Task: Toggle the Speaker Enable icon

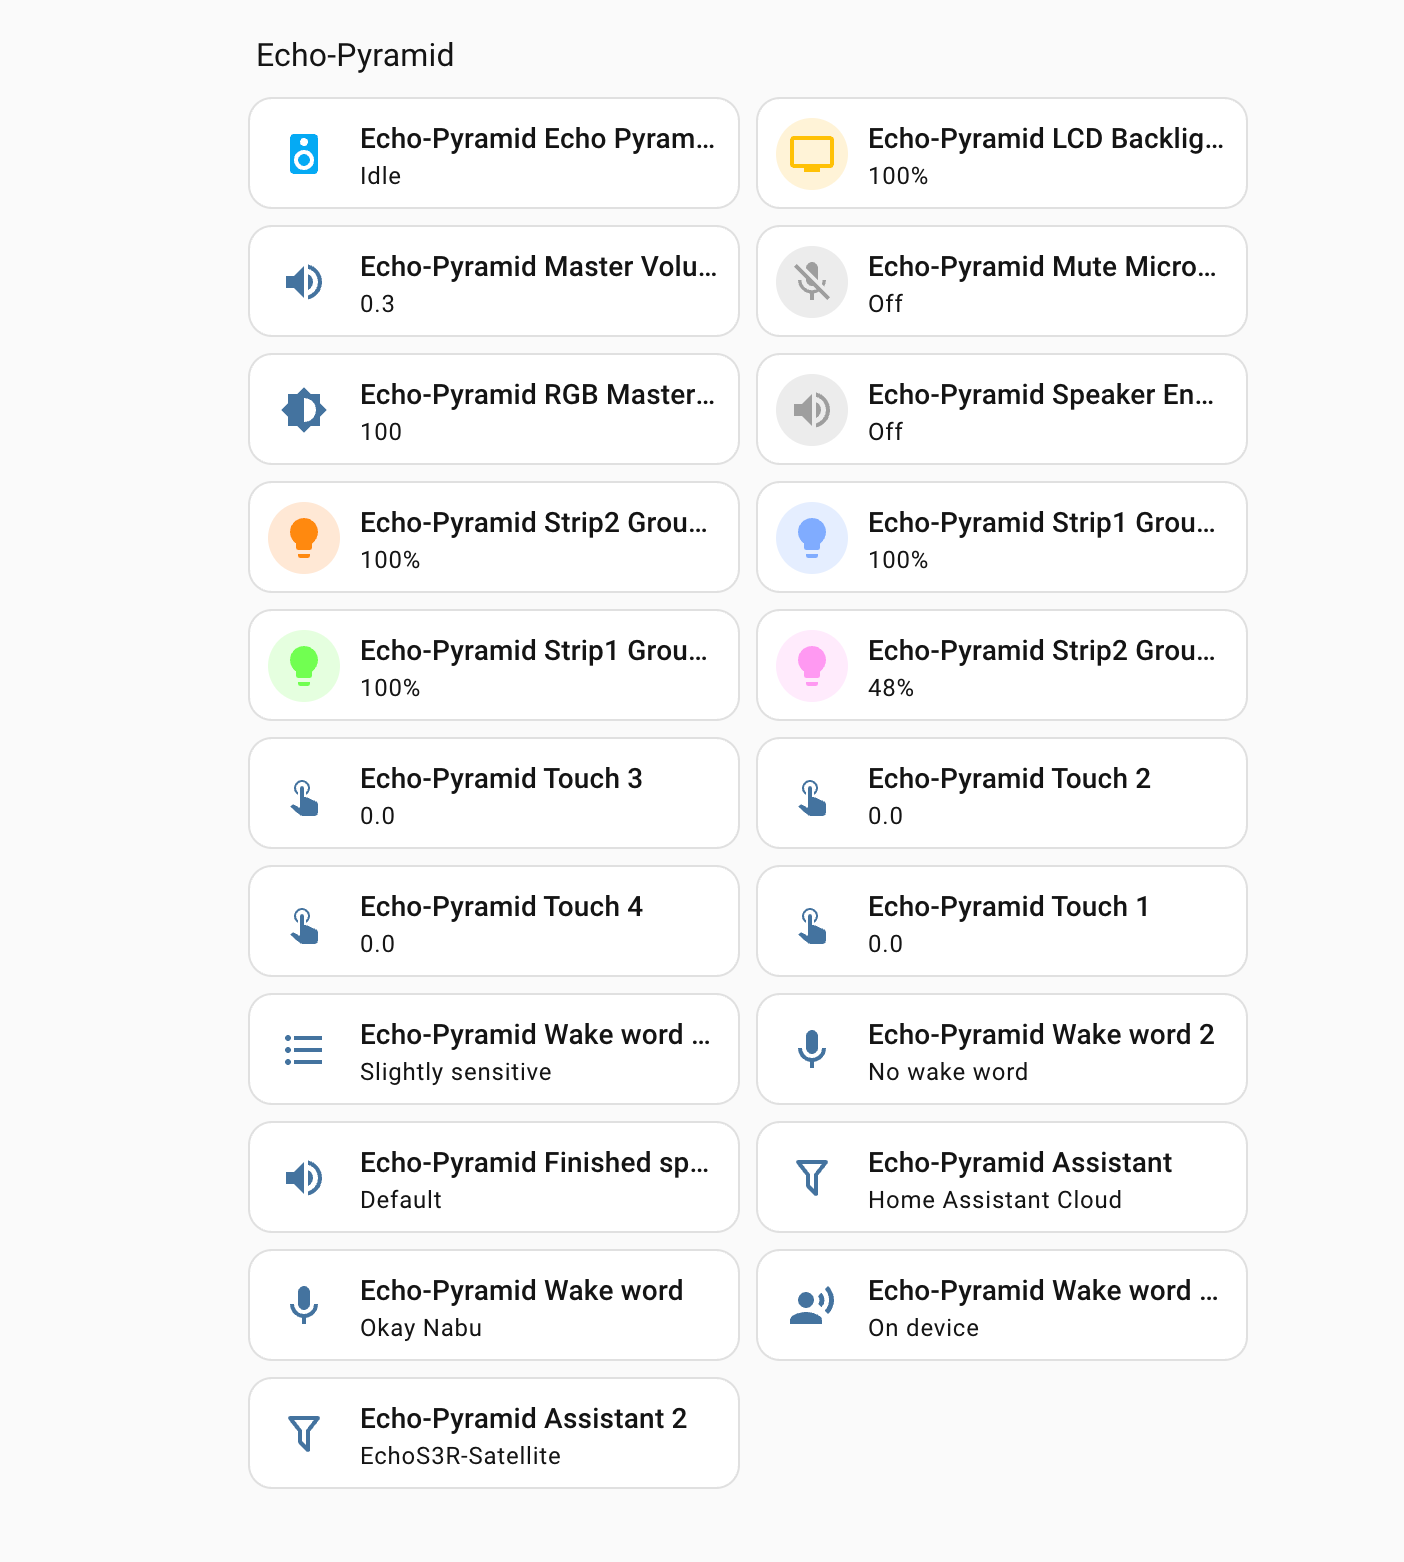Action: [812, 410]
